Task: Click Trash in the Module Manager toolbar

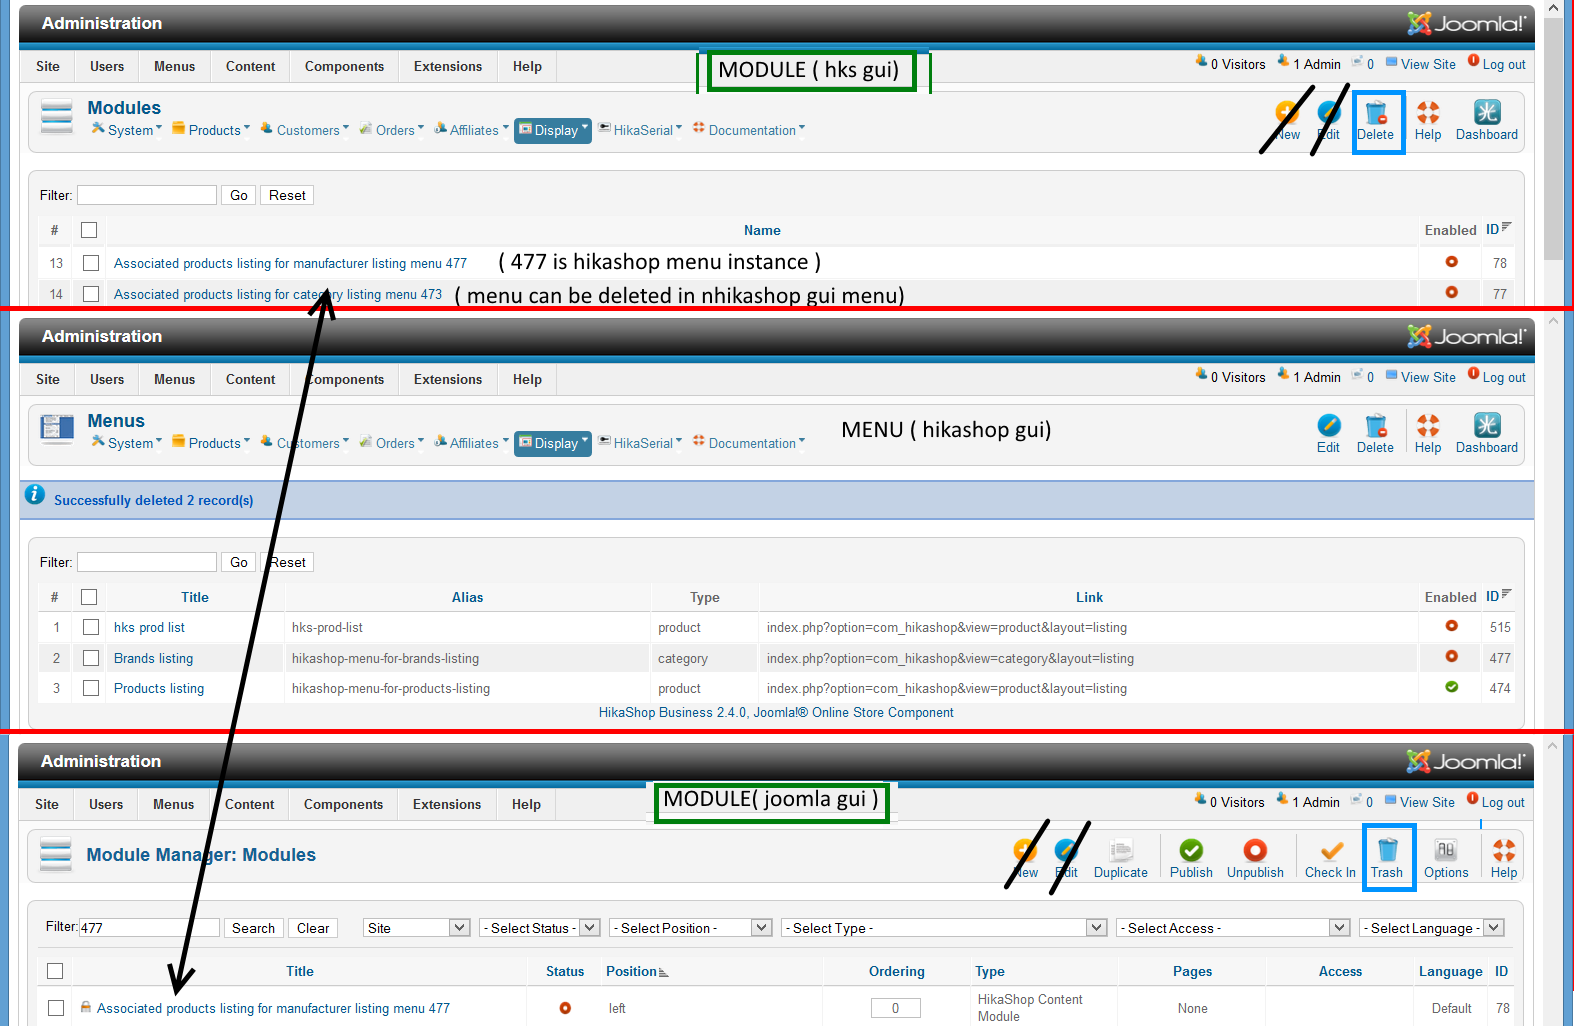Action: [x=1387, y=859]
